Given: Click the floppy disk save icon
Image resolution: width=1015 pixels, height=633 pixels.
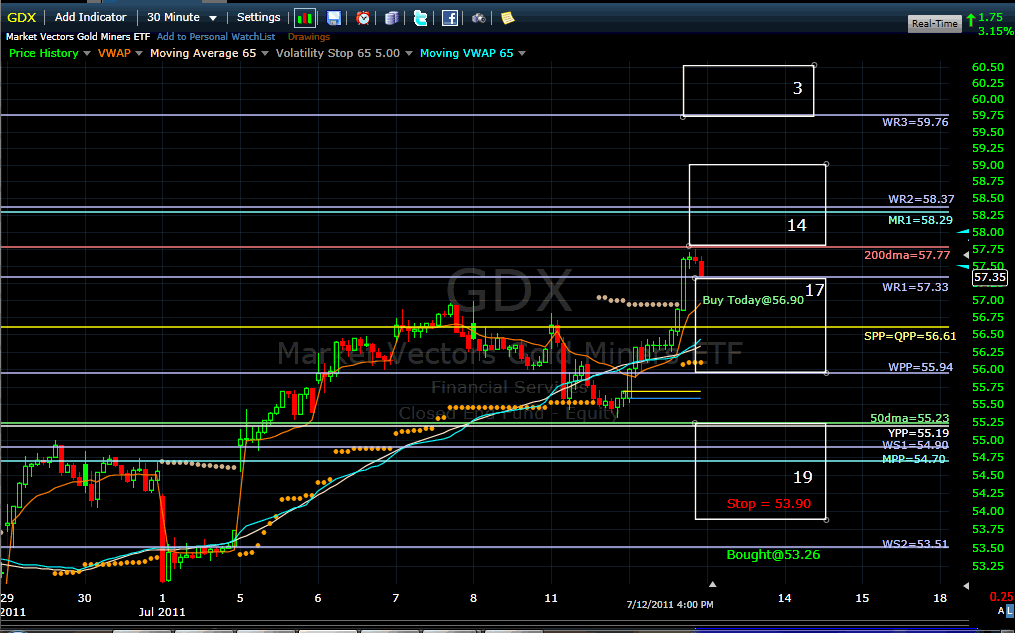Looking at the screenshot, I should [x=333, y=18].
